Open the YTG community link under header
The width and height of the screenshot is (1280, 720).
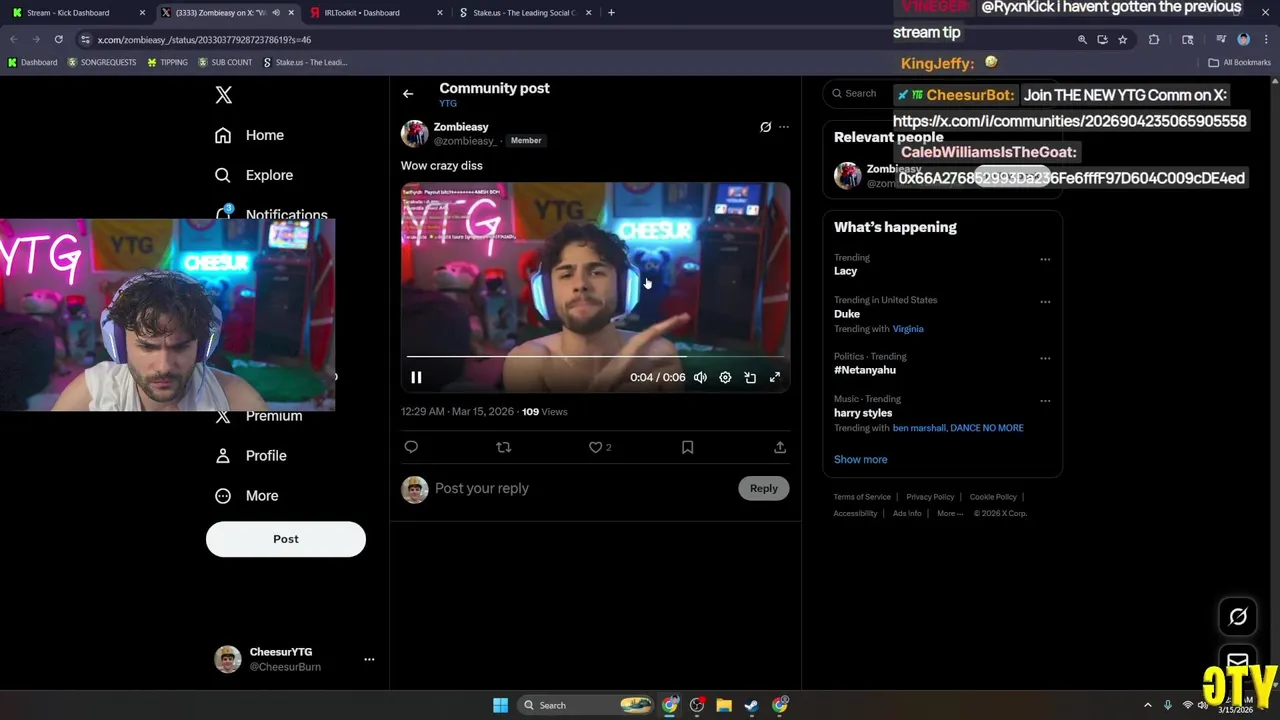[x=448, y=103]
